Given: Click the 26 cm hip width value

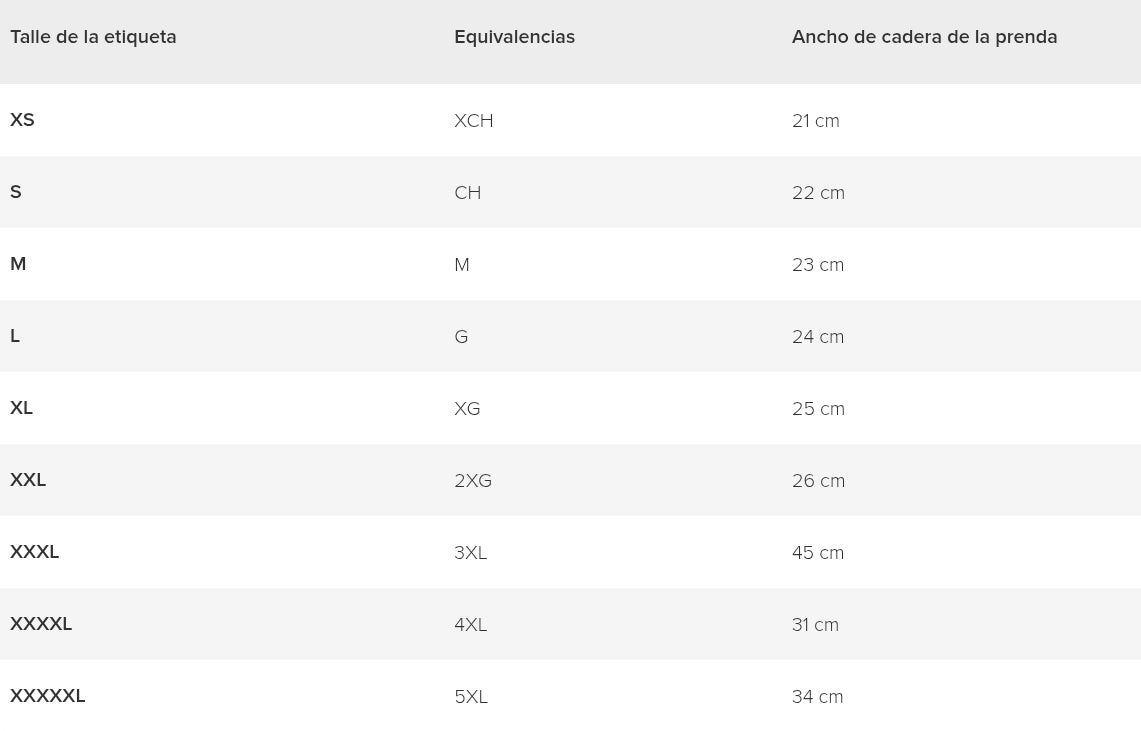Looking at the screenshot, I should click(818, 481).
